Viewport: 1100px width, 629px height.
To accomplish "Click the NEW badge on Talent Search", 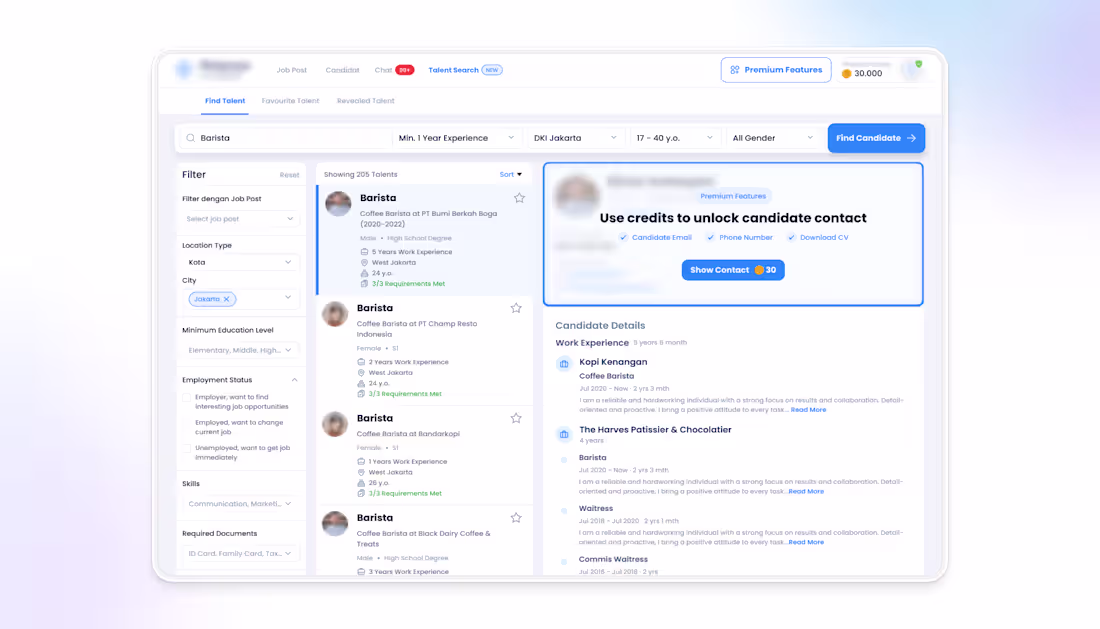I will (x=492, y=70).
